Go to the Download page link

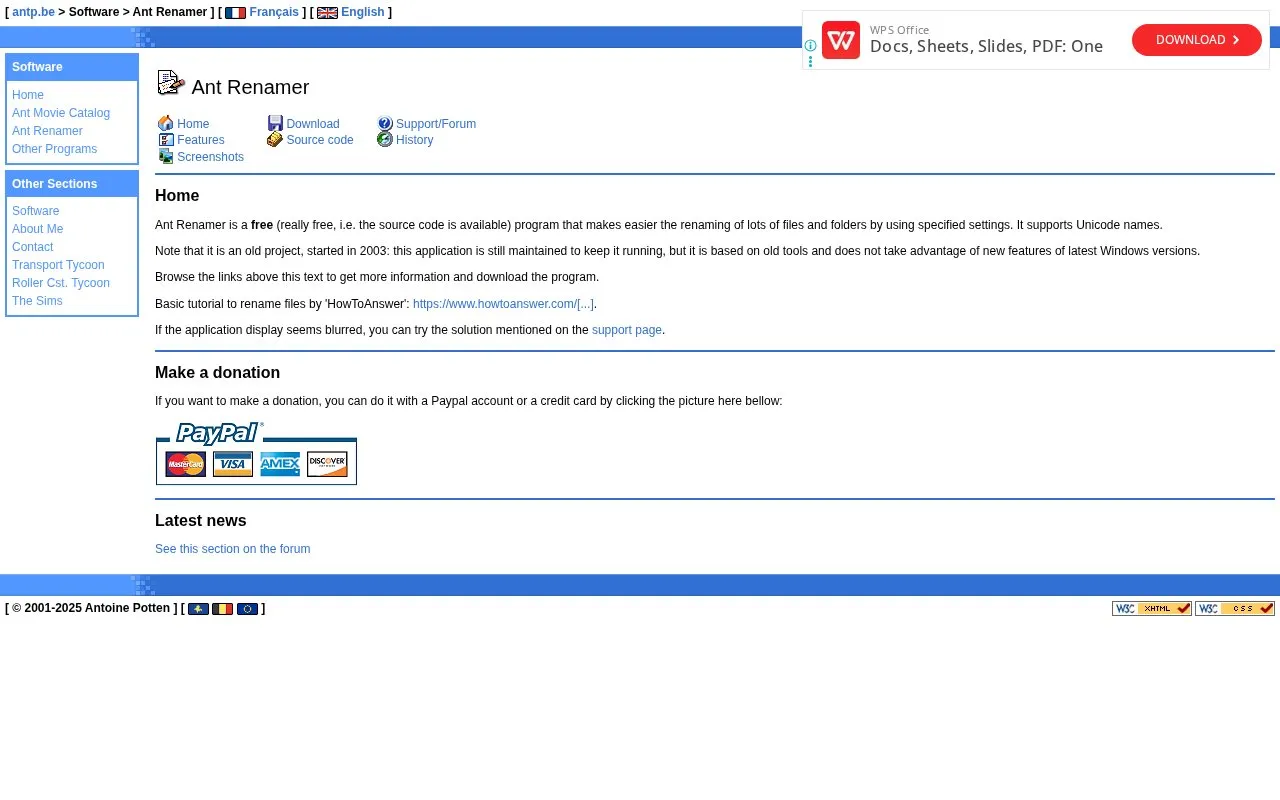pos(313,124)
